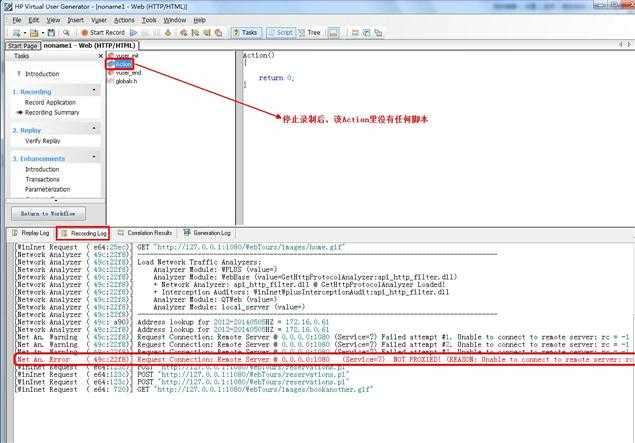This screenshot has height=443, width=635.
Task: Click the tab scroll left arrow
Action: click(x=622, y=44)
